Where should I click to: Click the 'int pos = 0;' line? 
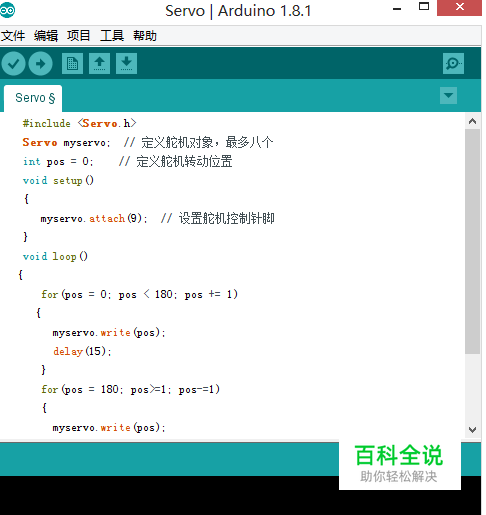click(58, 162)
